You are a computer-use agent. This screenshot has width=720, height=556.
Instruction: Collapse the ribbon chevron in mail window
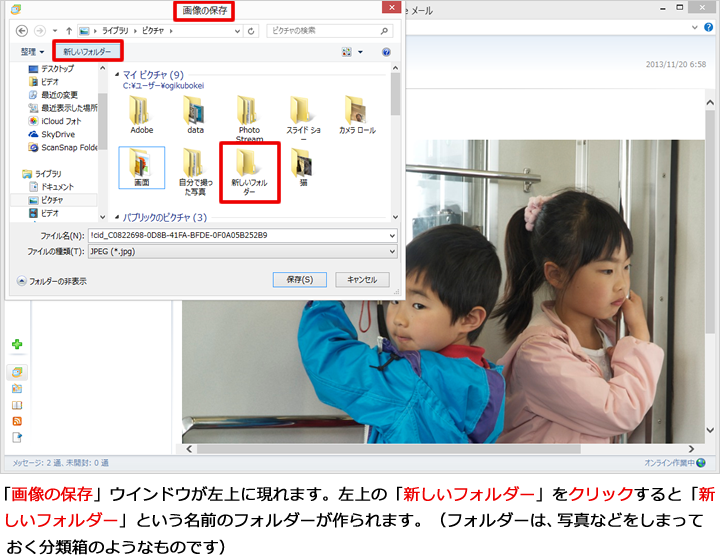tap(695, 28)
